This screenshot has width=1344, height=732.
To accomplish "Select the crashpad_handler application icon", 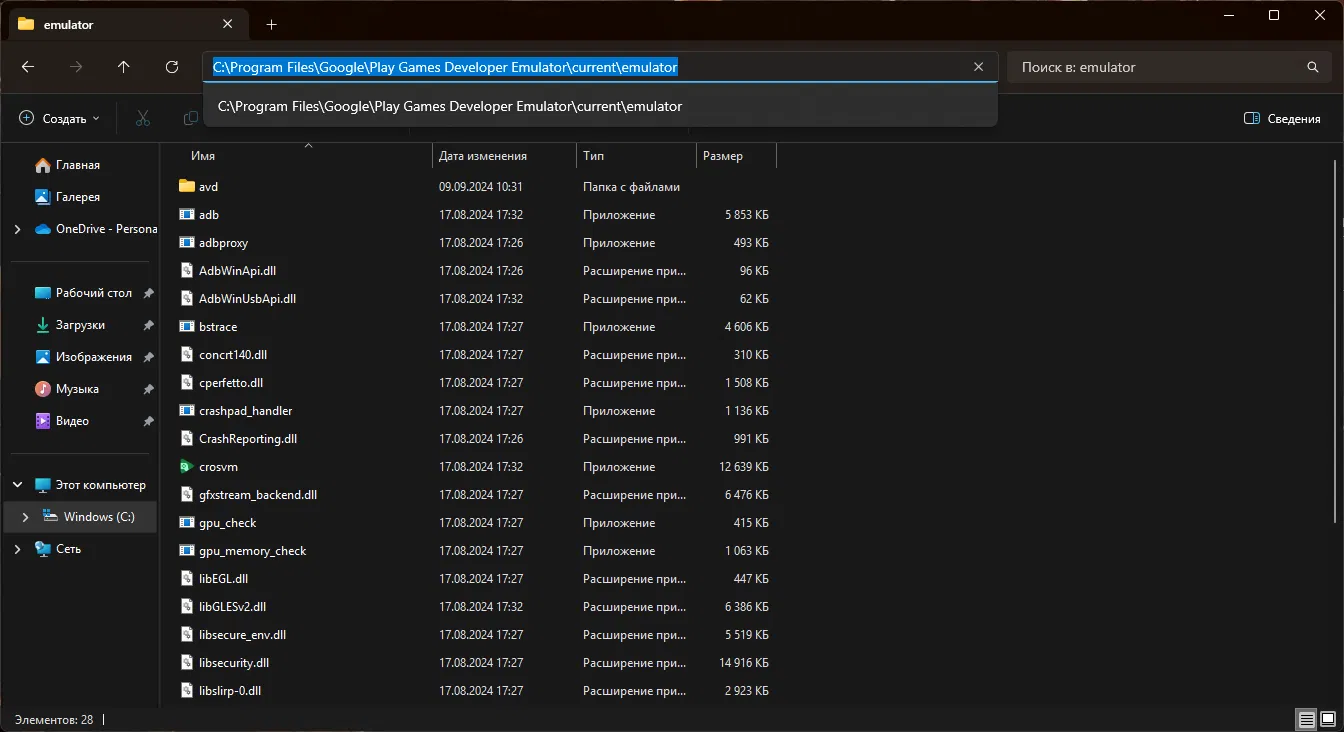I will [x=186, y=411].
